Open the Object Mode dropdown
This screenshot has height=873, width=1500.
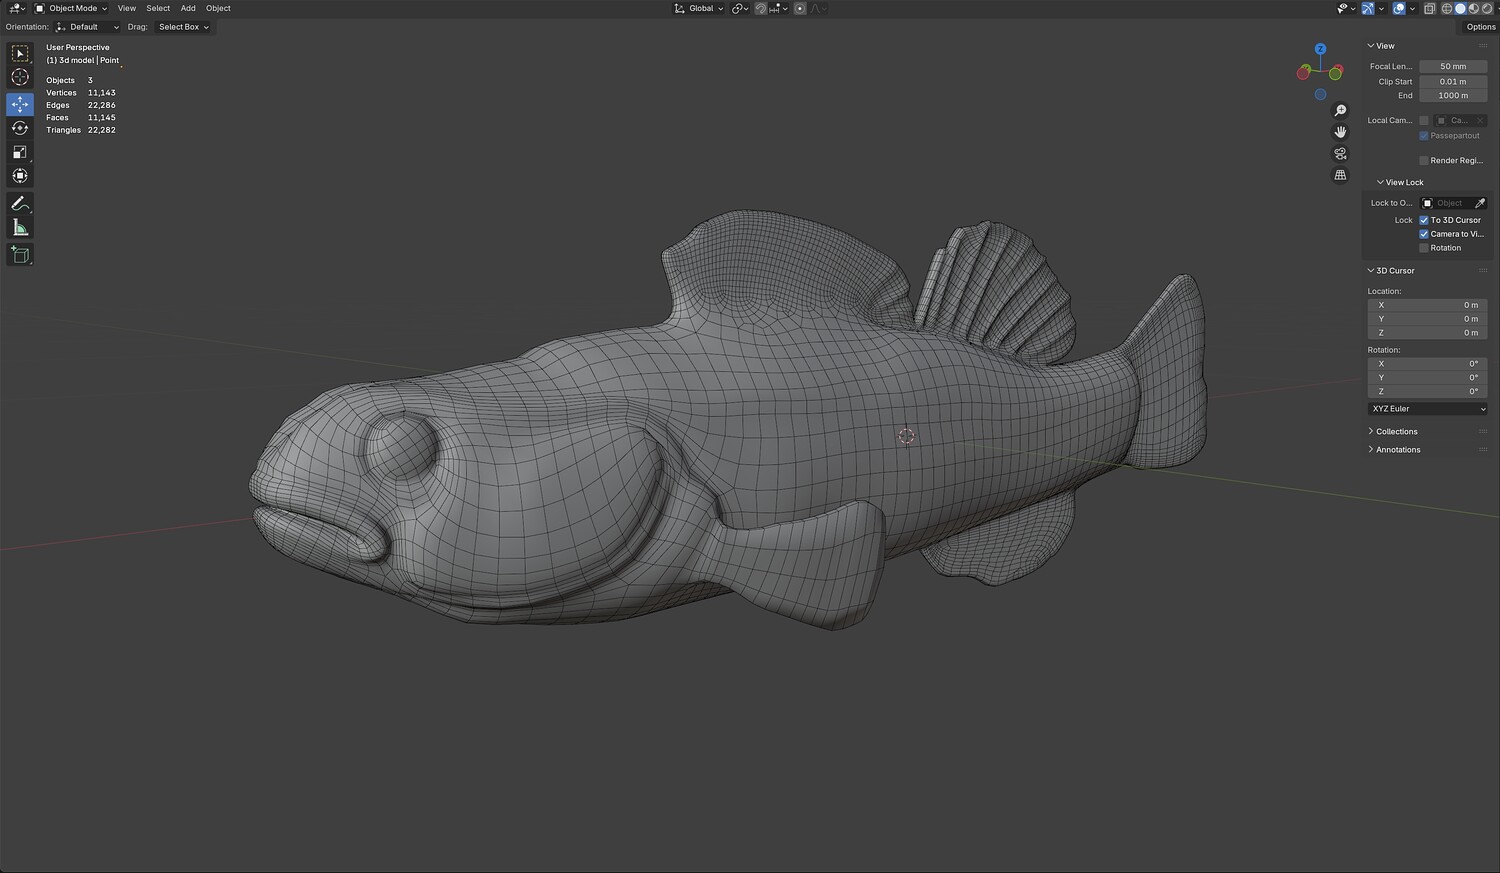pos(71,8)
